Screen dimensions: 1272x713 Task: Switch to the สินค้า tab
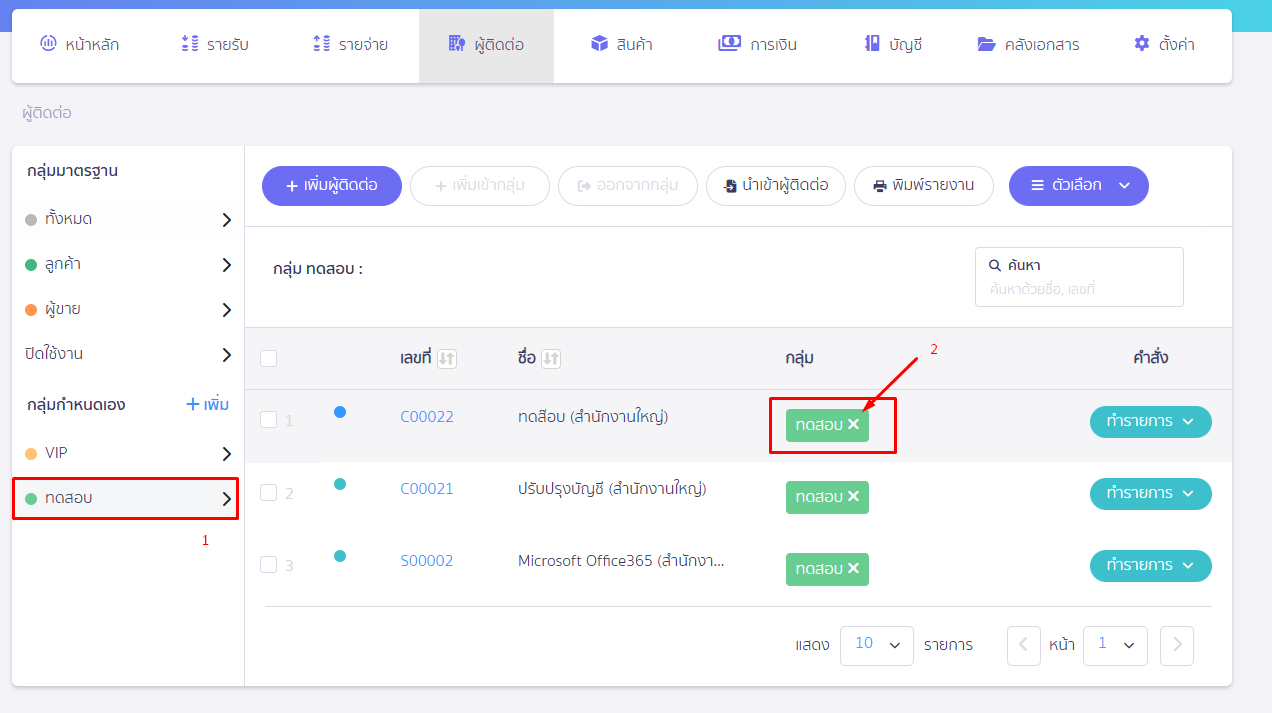621,44
